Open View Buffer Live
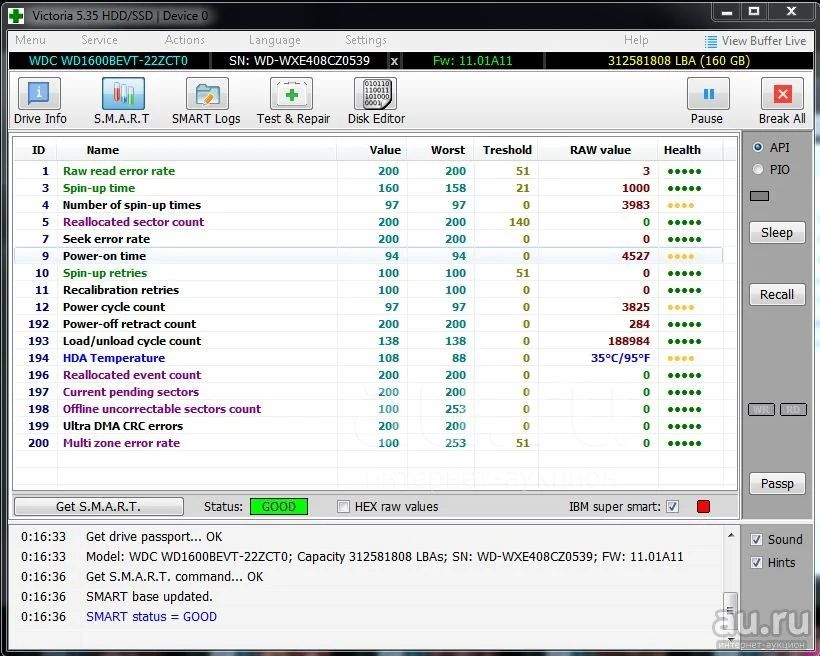820x656 pixels. (755, 41)
